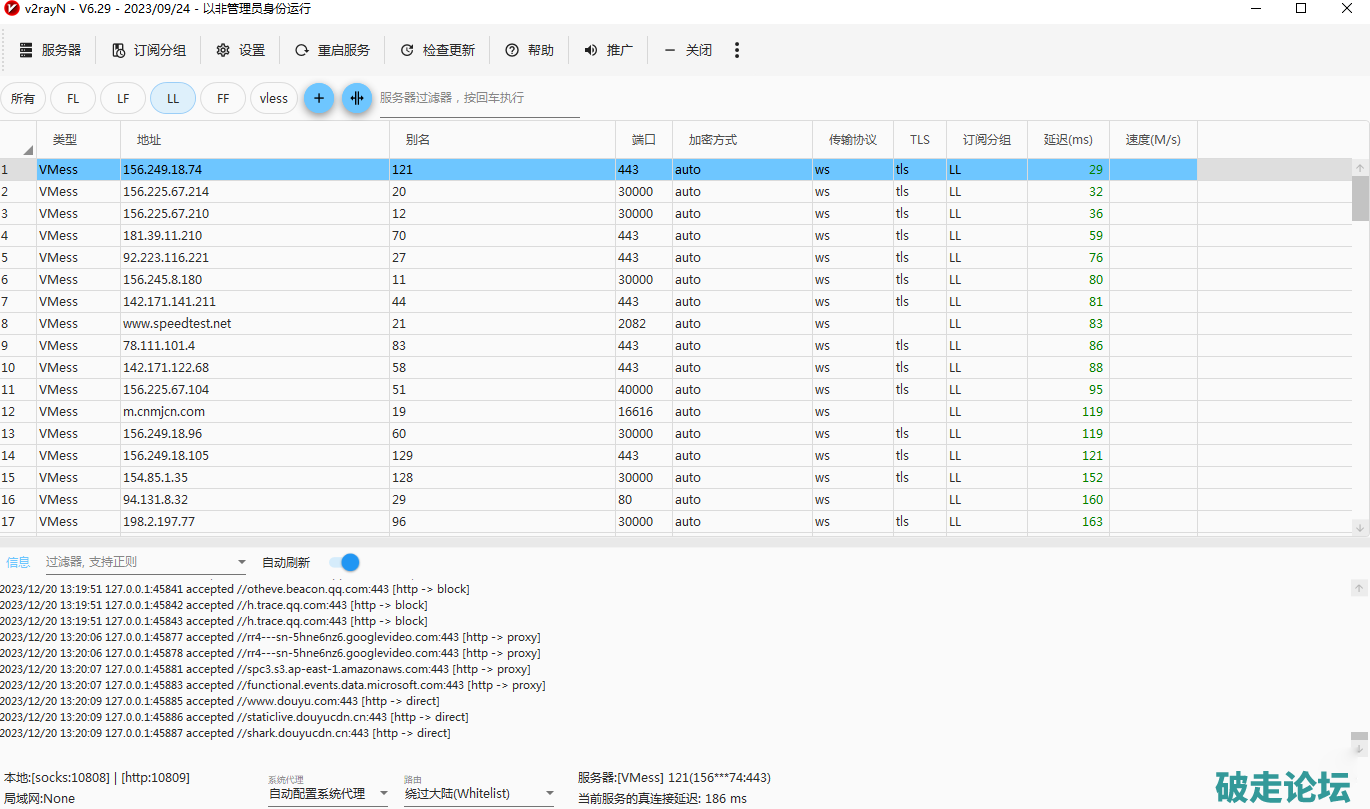Click the 服务器过滤器 server filter input
Image resolution: width=1370 pixels, height=809 pixels.
pos(478,98)
